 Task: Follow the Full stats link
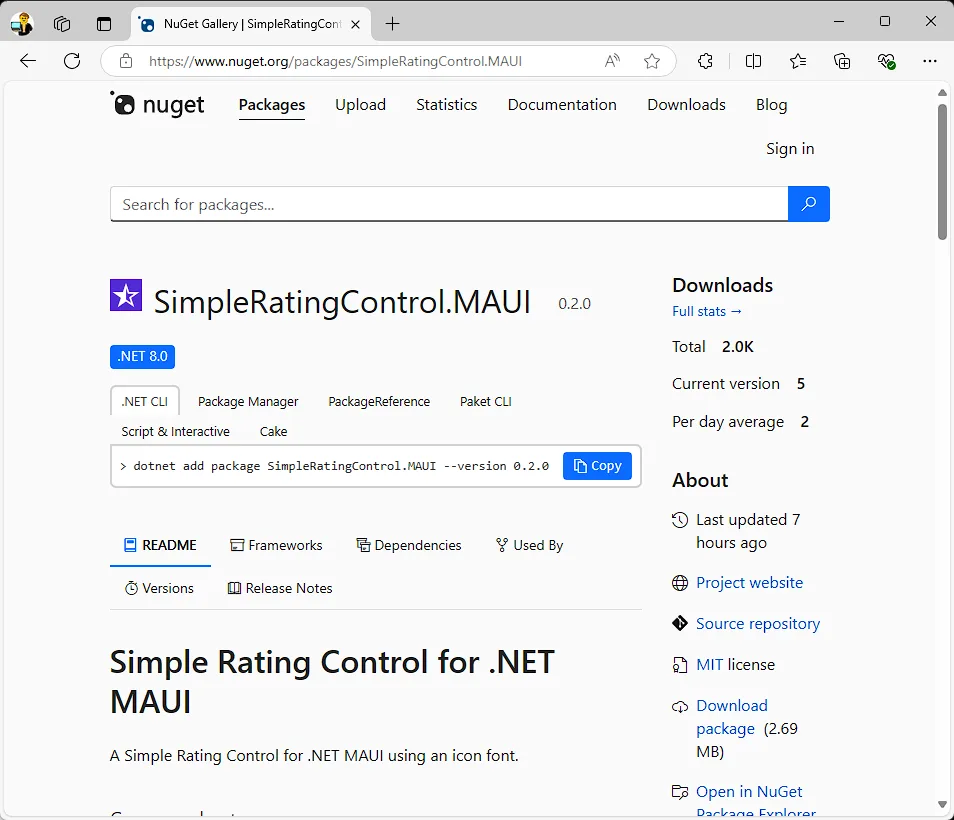coord(707,311)
